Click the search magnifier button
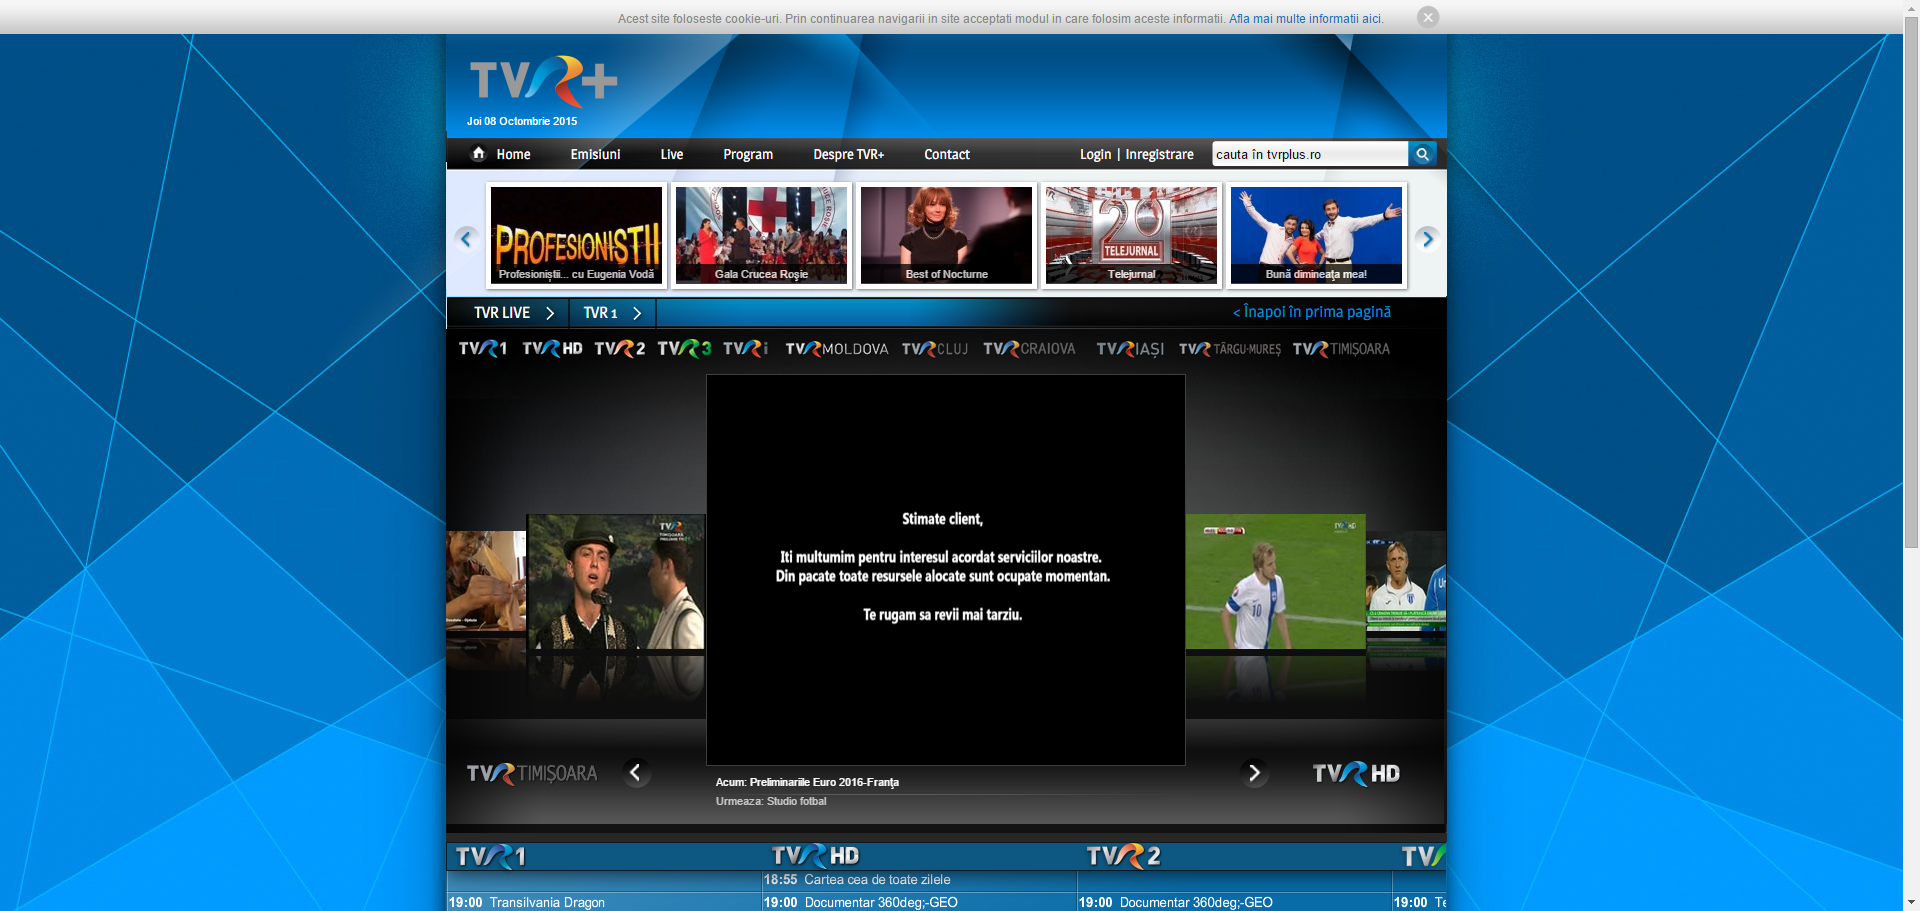The image size is (1920, 911). 1422,154
